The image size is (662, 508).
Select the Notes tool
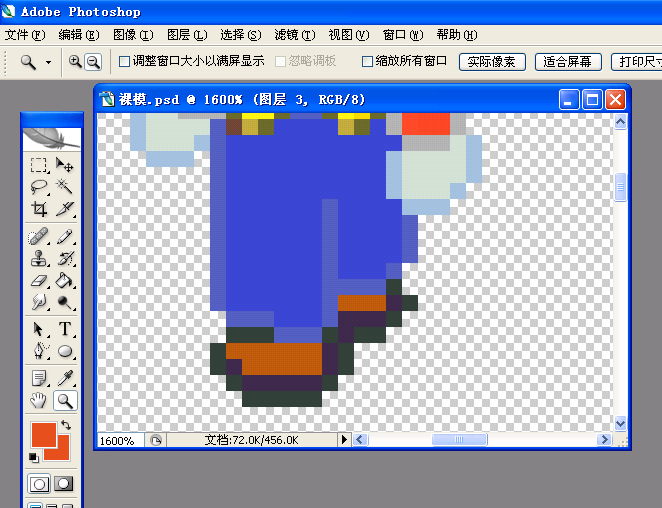(x=38, y=378)
